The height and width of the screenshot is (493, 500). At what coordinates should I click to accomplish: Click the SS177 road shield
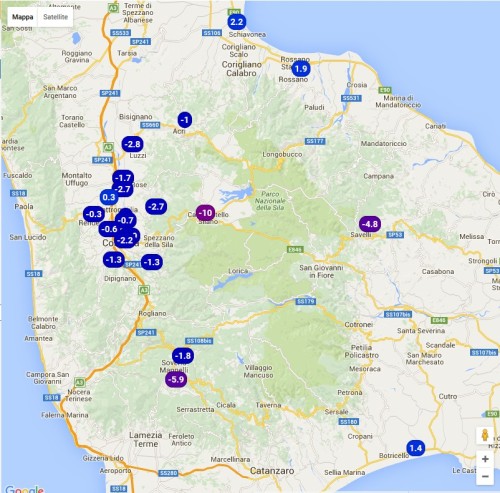(x=315, y=141)
